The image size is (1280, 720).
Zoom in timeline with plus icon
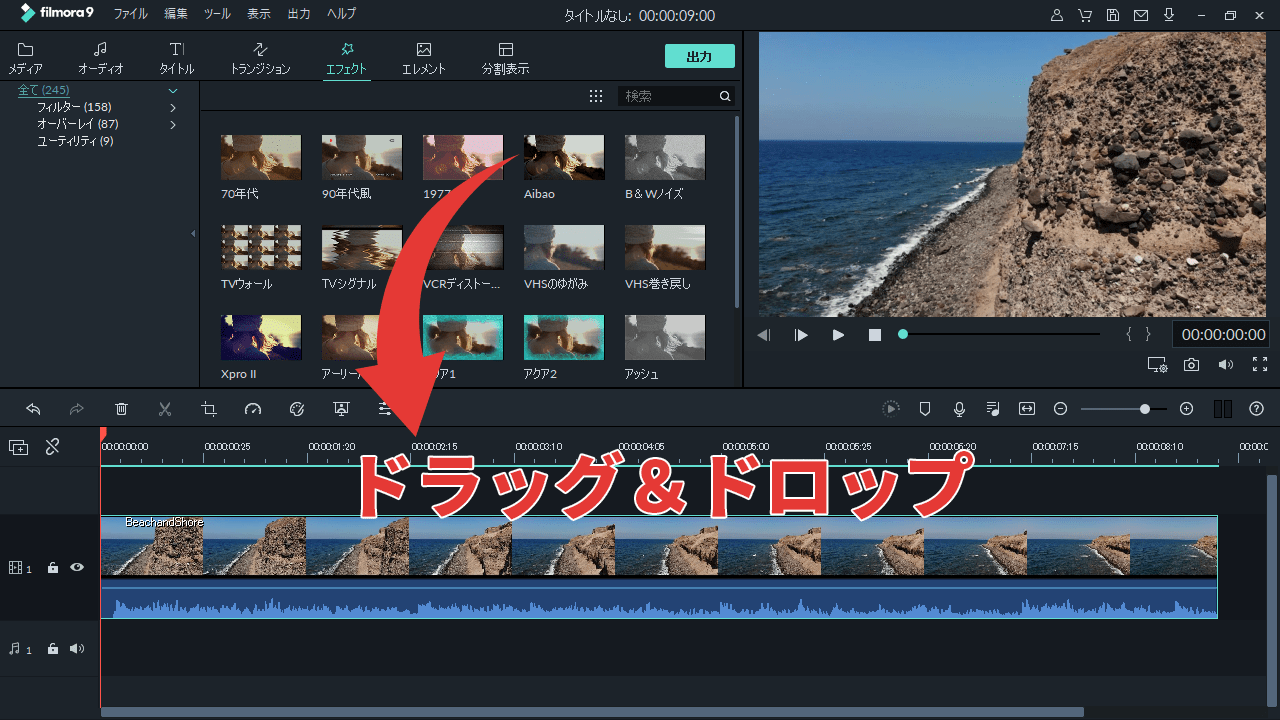point(1187,409)
